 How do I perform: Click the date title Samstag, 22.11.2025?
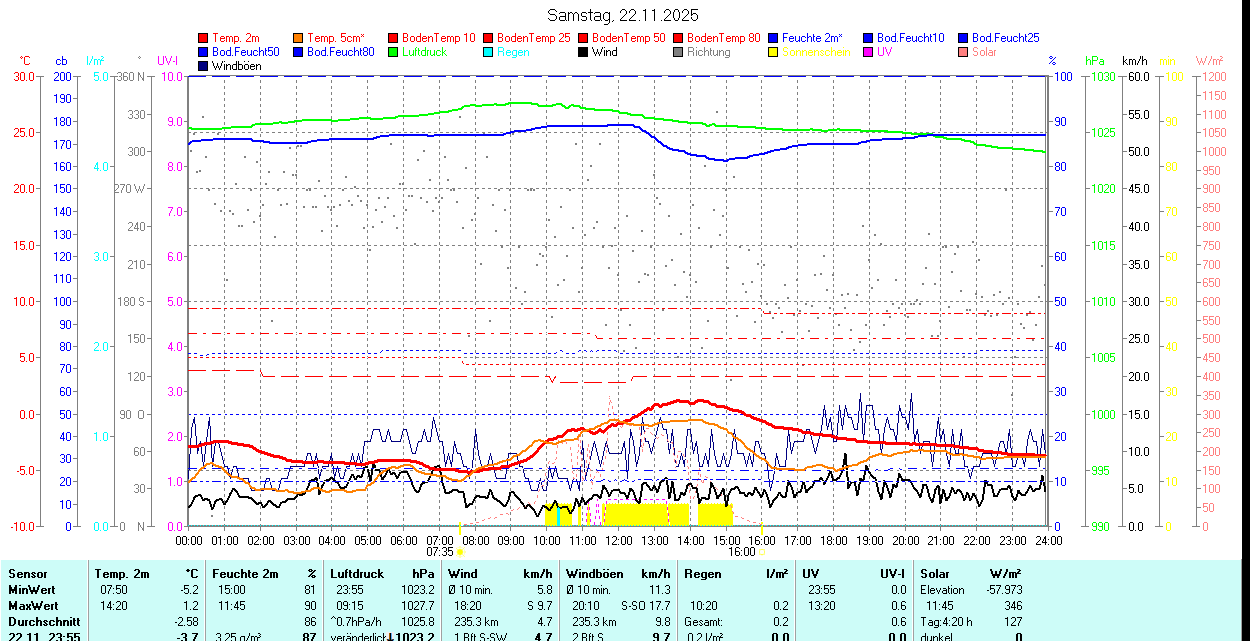(x=623, y=15)
